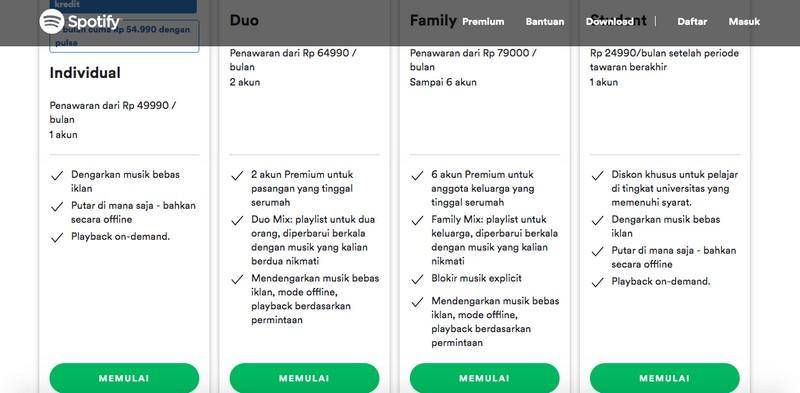Screen dimensions: 800x393
Task: Click Masuk to log in
Action: pyautogui.click(x=744, y=22)
